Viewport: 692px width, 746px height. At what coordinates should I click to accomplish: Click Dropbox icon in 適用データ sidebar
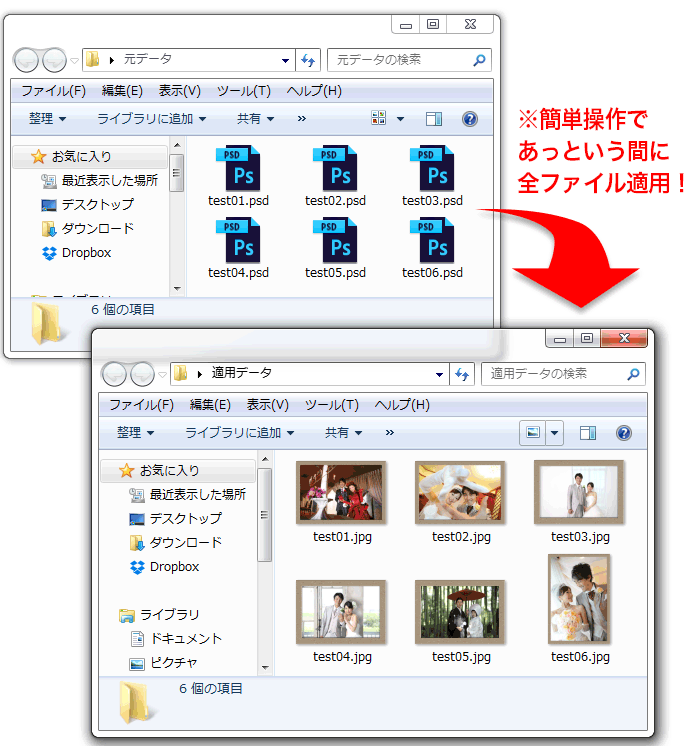[137, 567]
